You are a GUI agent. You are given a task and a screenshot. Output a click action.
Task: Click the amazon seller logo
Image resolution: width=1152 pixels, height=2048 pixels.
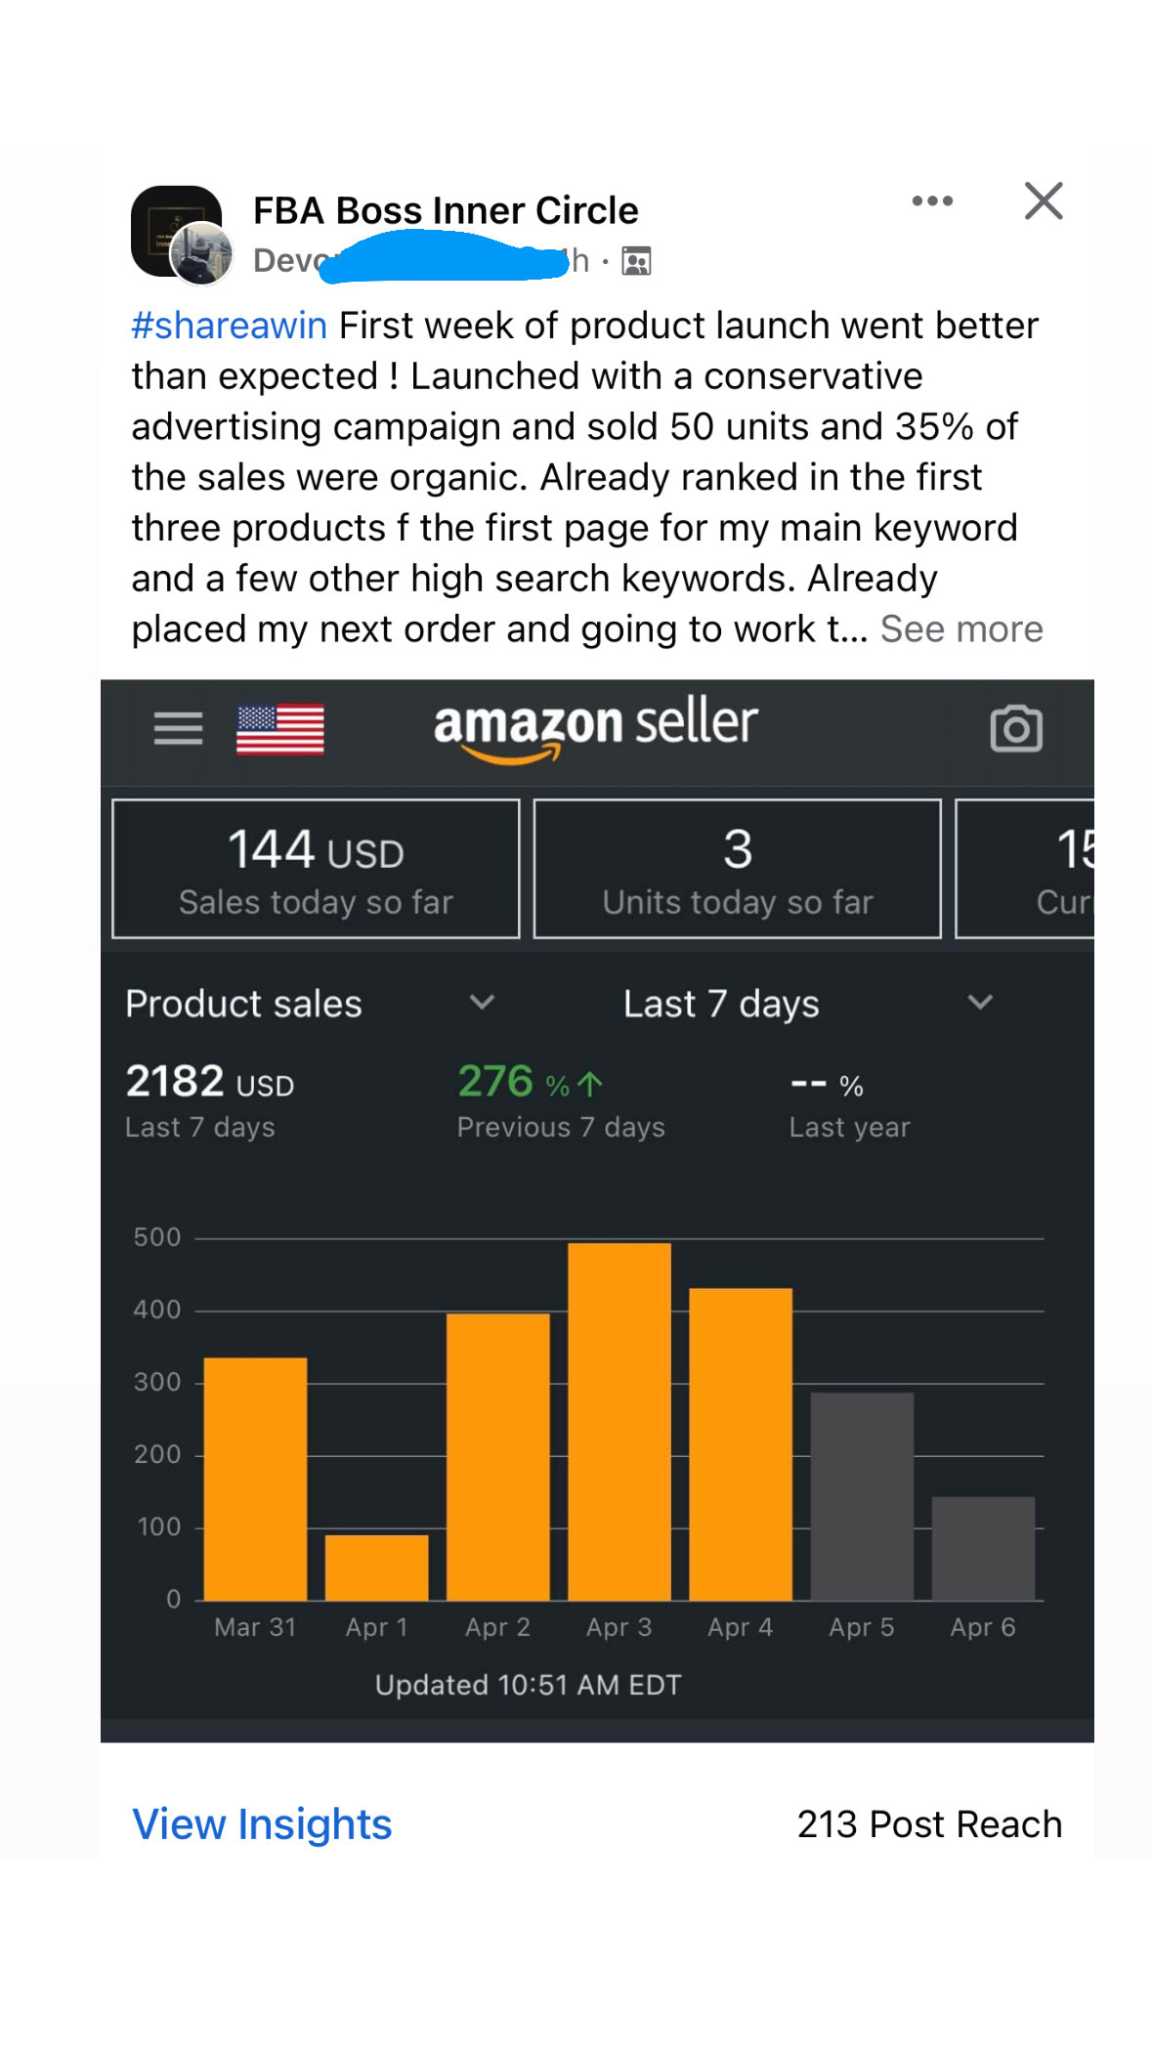click(595, 727)
